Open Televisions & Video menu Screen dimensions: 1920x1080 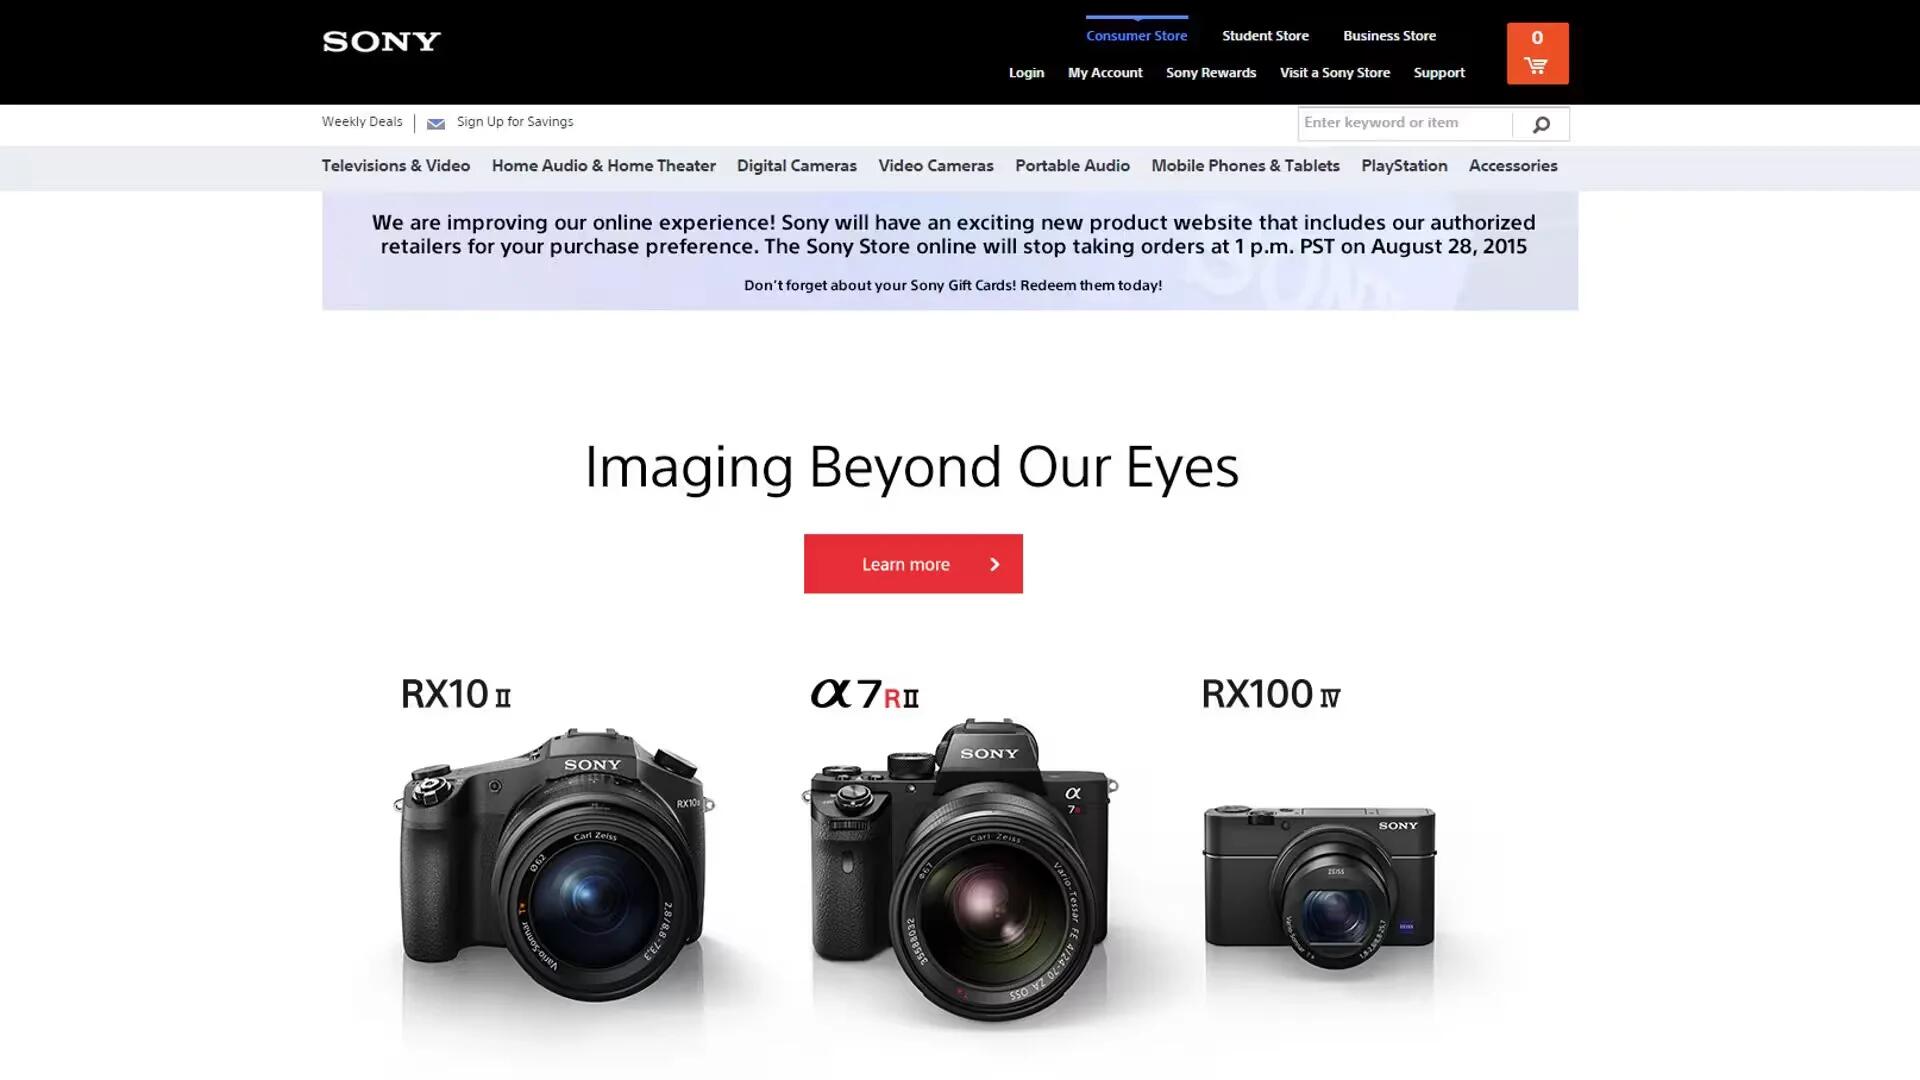[x=396, y=166]
